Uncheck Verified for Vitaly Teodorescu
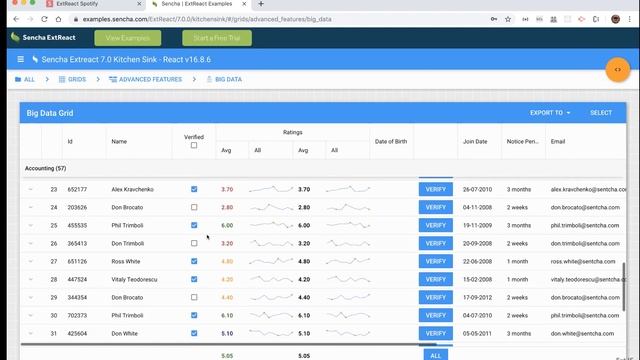The width and height of the screenshot is (640, 360). pos(194,279)
